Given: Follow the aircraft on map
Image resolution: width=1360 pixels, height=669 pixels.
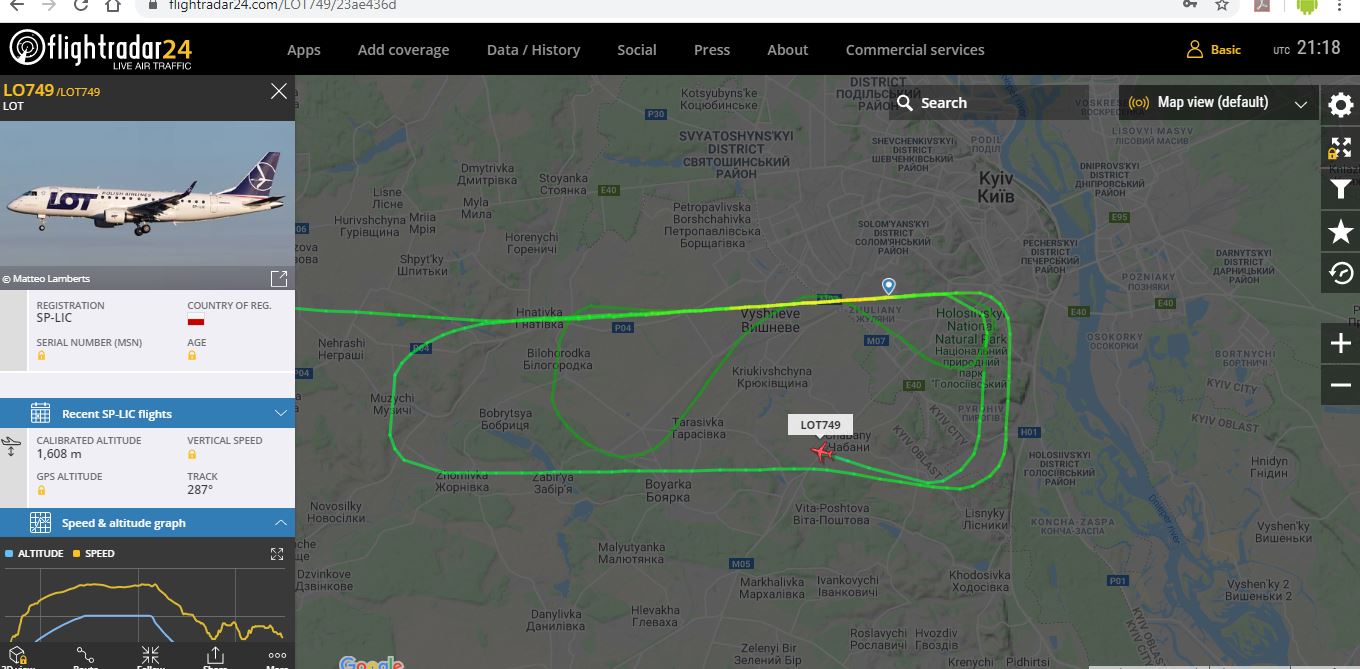Looking at the screenshot, I should [150, 656].
